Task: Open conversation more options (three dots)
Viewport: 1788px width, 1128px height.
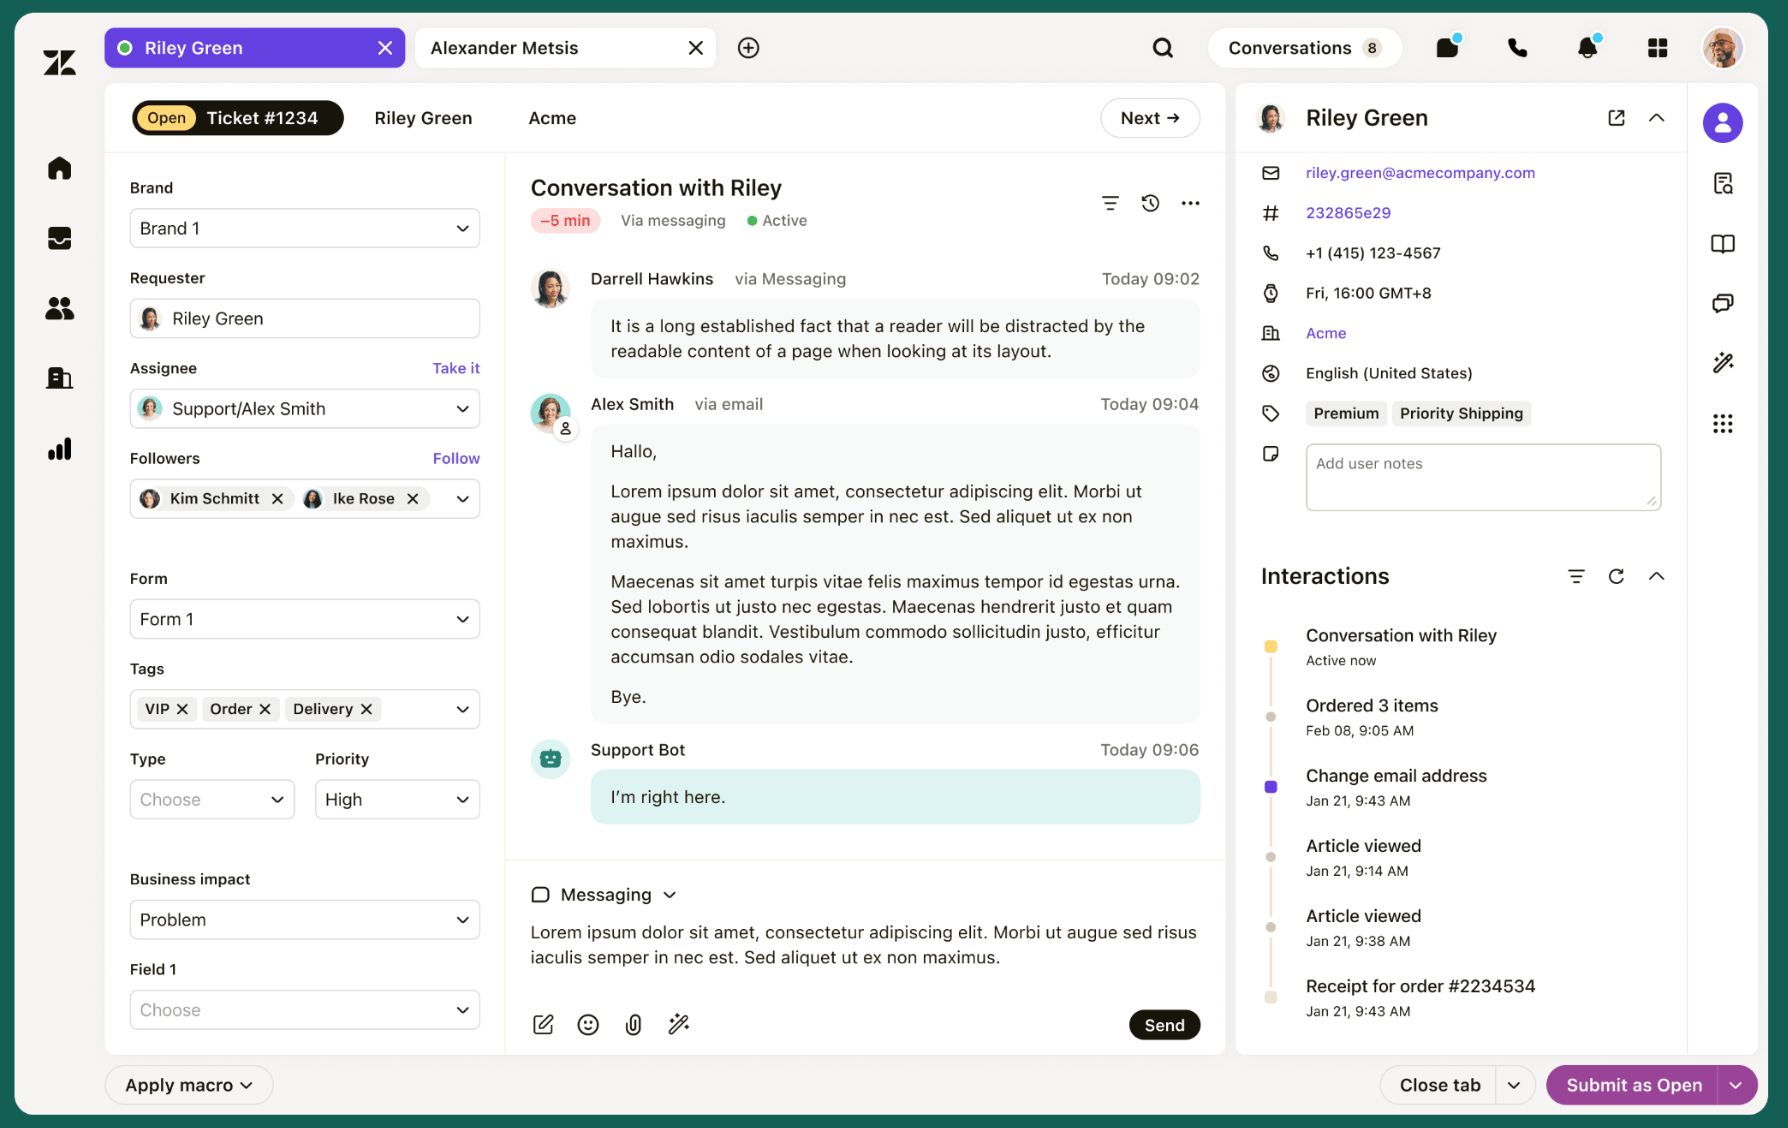Action: coord(1190,203)
